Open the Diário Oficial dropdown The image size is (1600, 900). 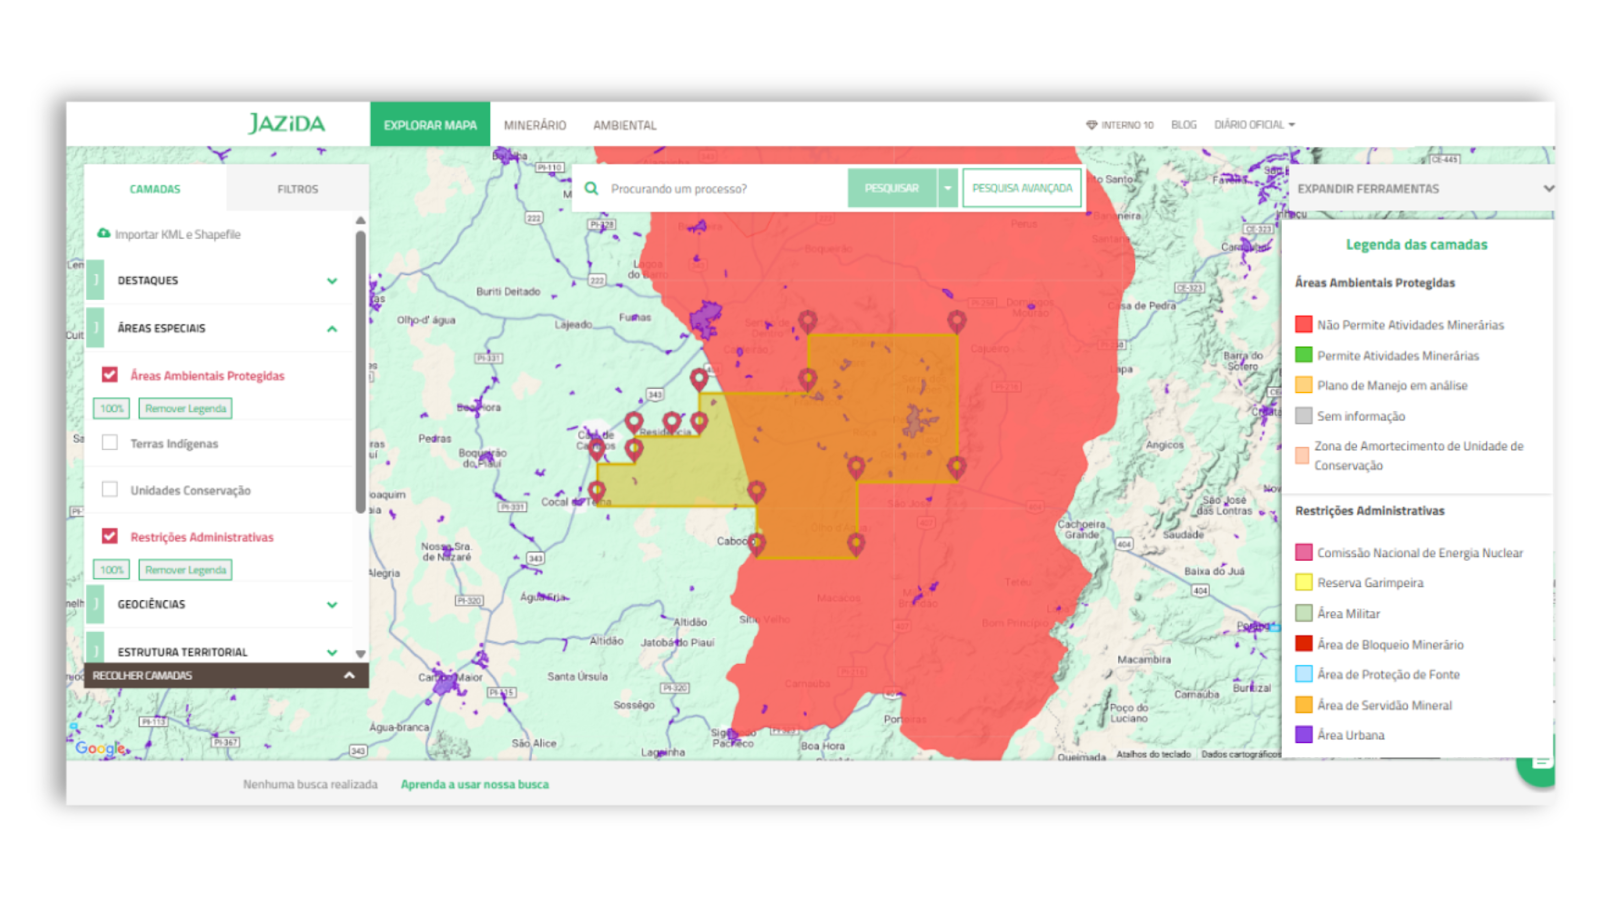(1254, 125)
